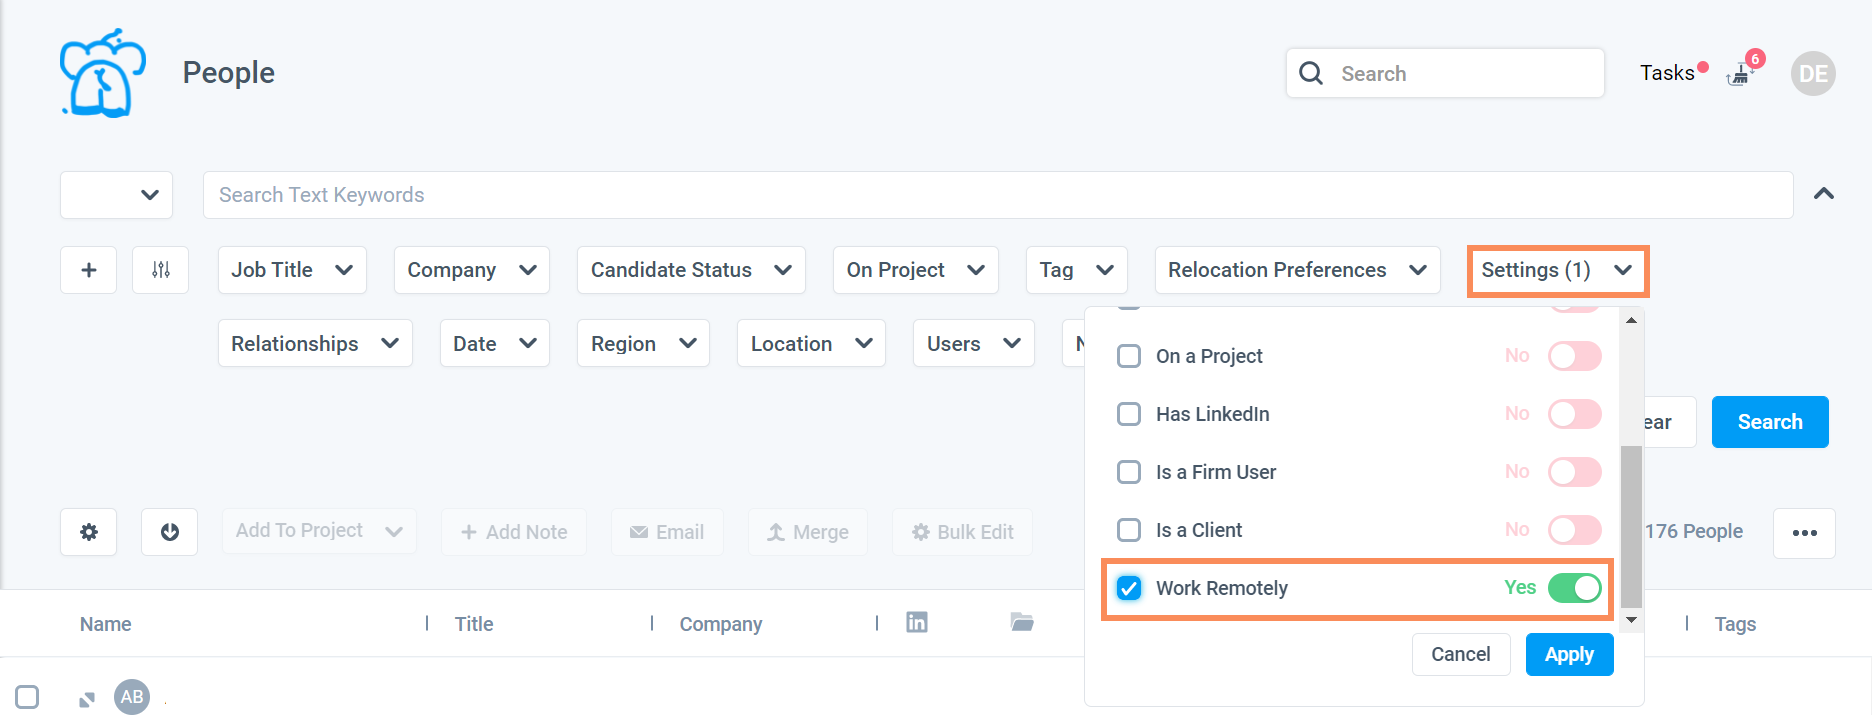The width and height of the screenshot is (1872, 715).
Task: Open the three-dots more options menu
Action: (x=1804, y=533)
